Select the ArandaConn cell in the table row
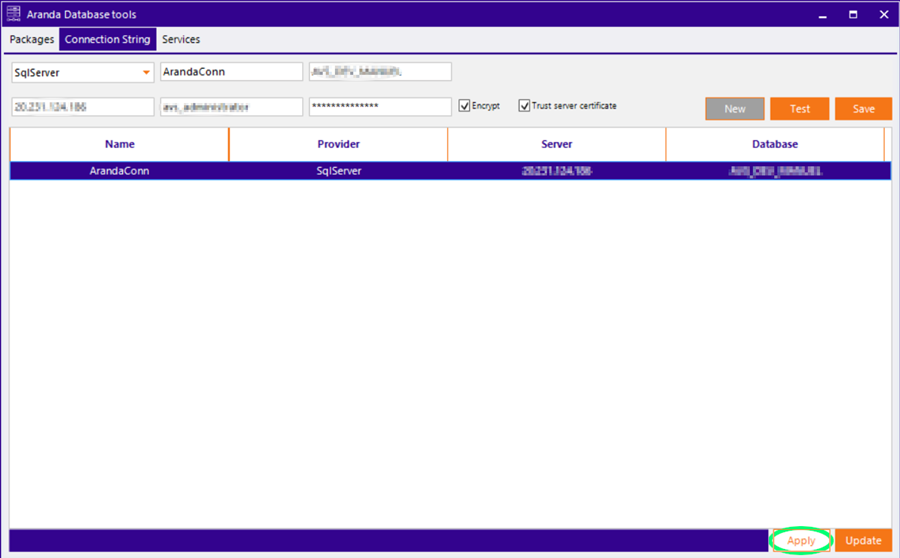The image size is (900, 558). [x=119, y=171]
